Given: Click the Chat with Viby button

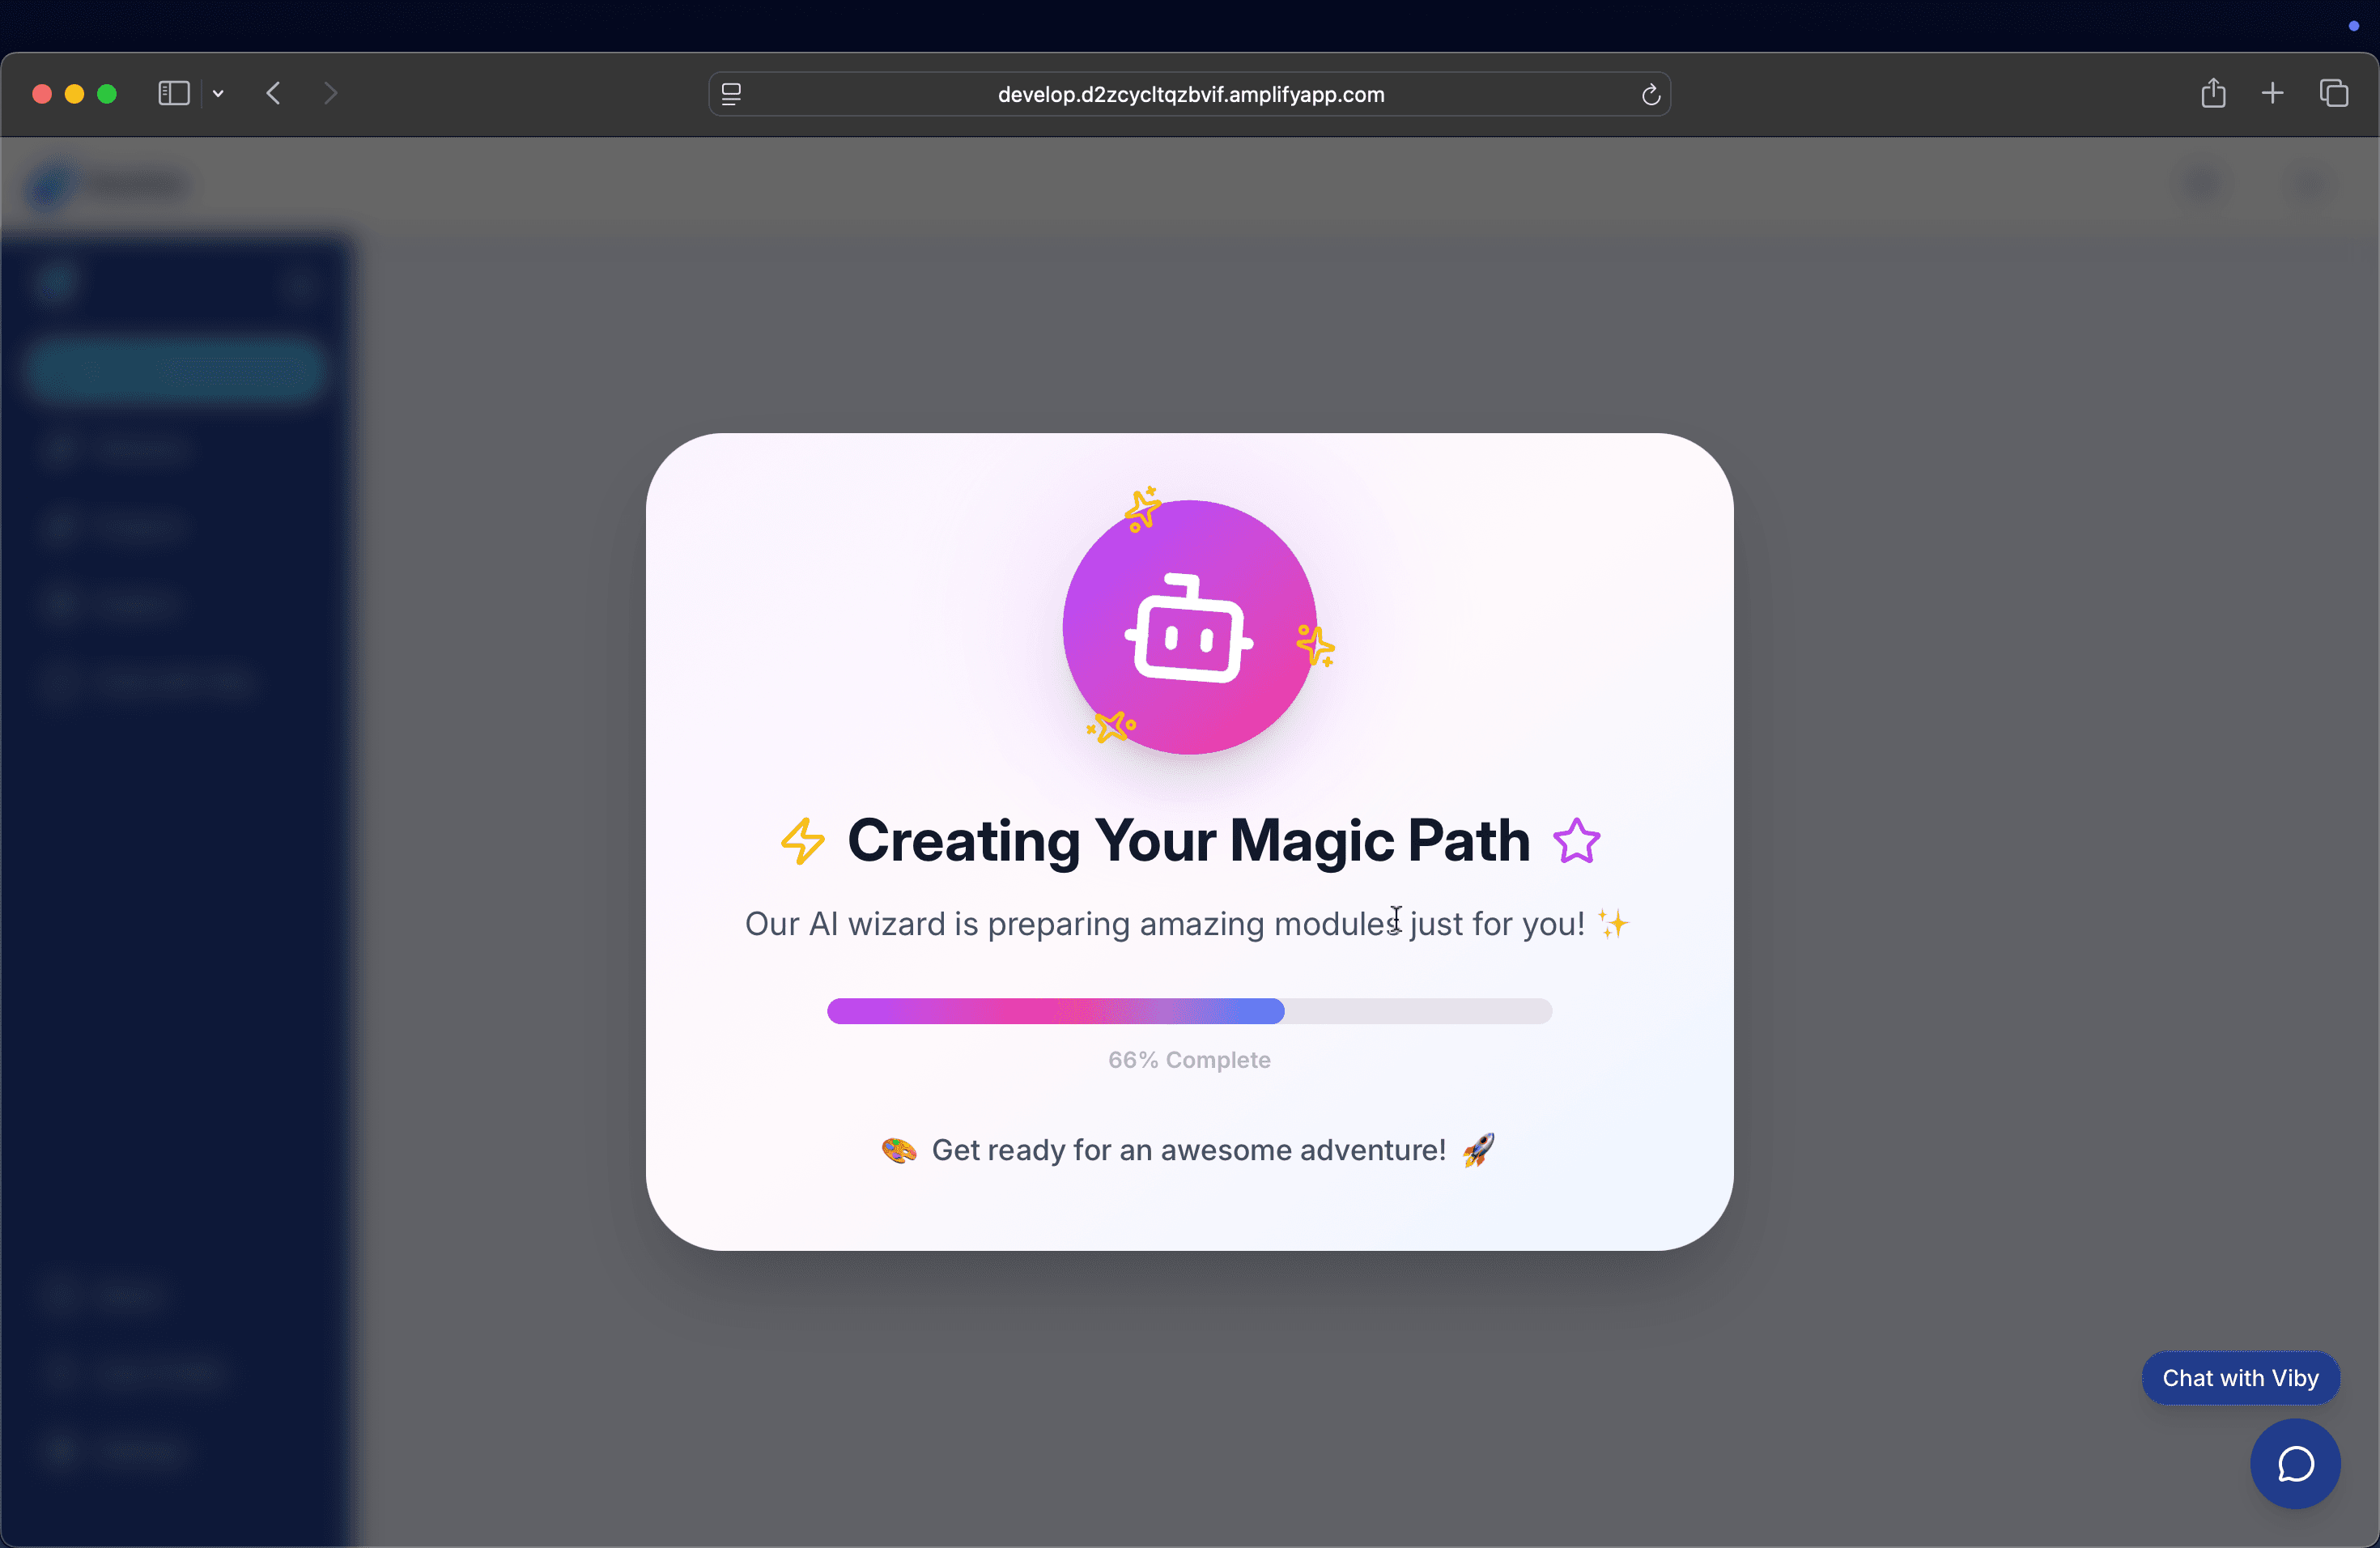Looking at the screenshot, I should [x=2239, y=1378].
